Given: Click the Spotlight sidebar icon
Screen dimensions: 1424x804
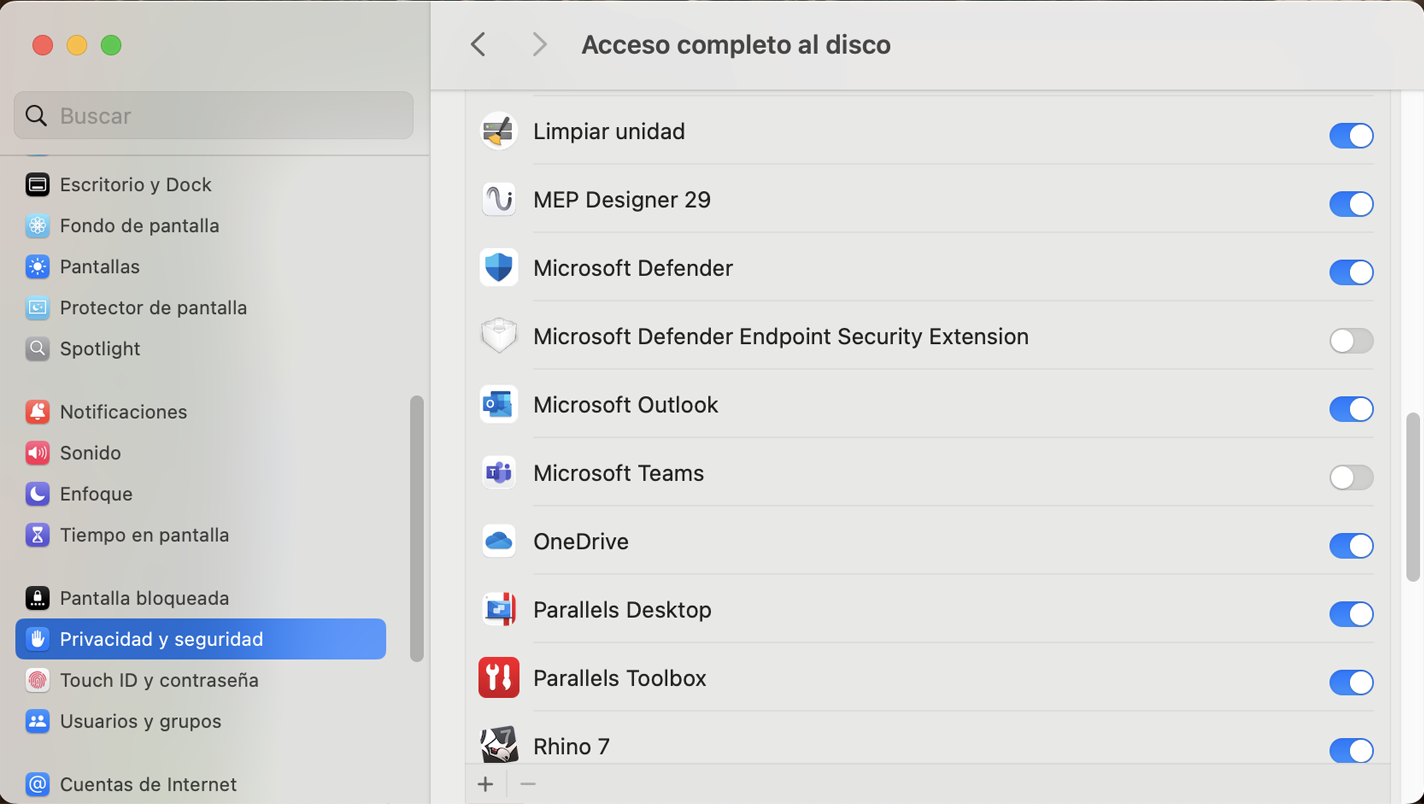Looking at the screenshot, I should pyautogui.click(x=37, y=349).
